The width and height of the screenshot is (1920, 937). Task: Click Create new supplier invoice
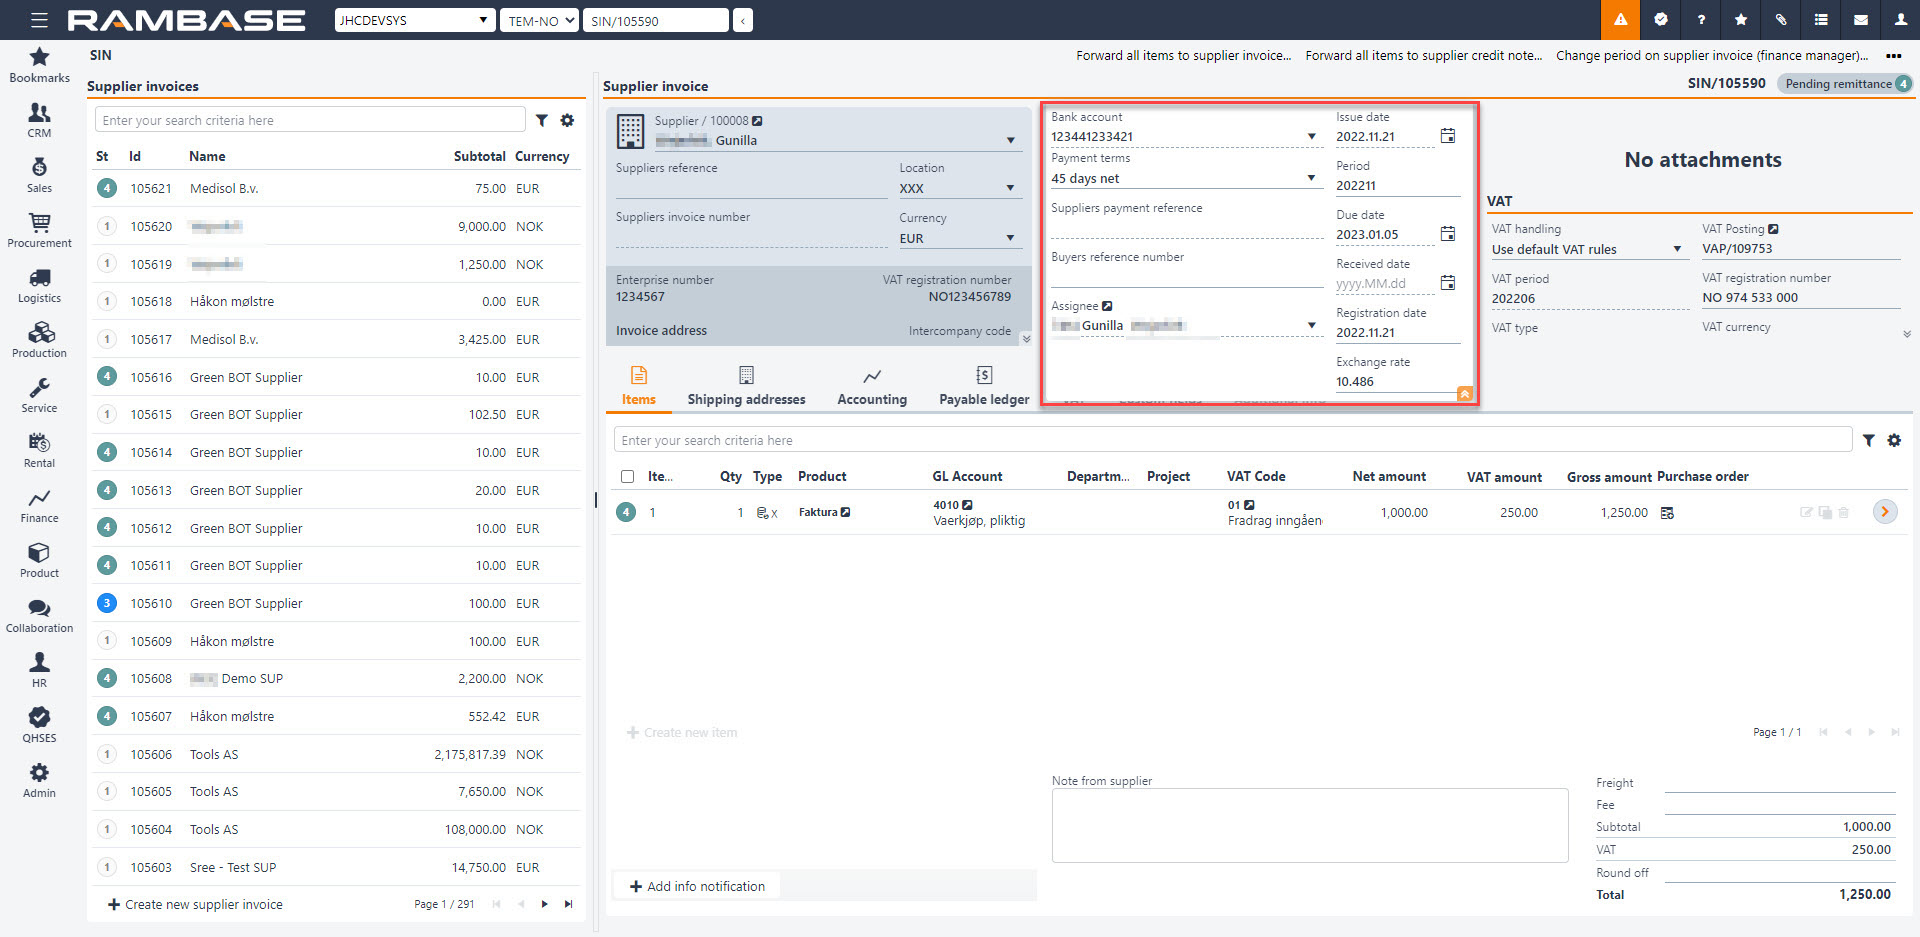pos(194,904)
